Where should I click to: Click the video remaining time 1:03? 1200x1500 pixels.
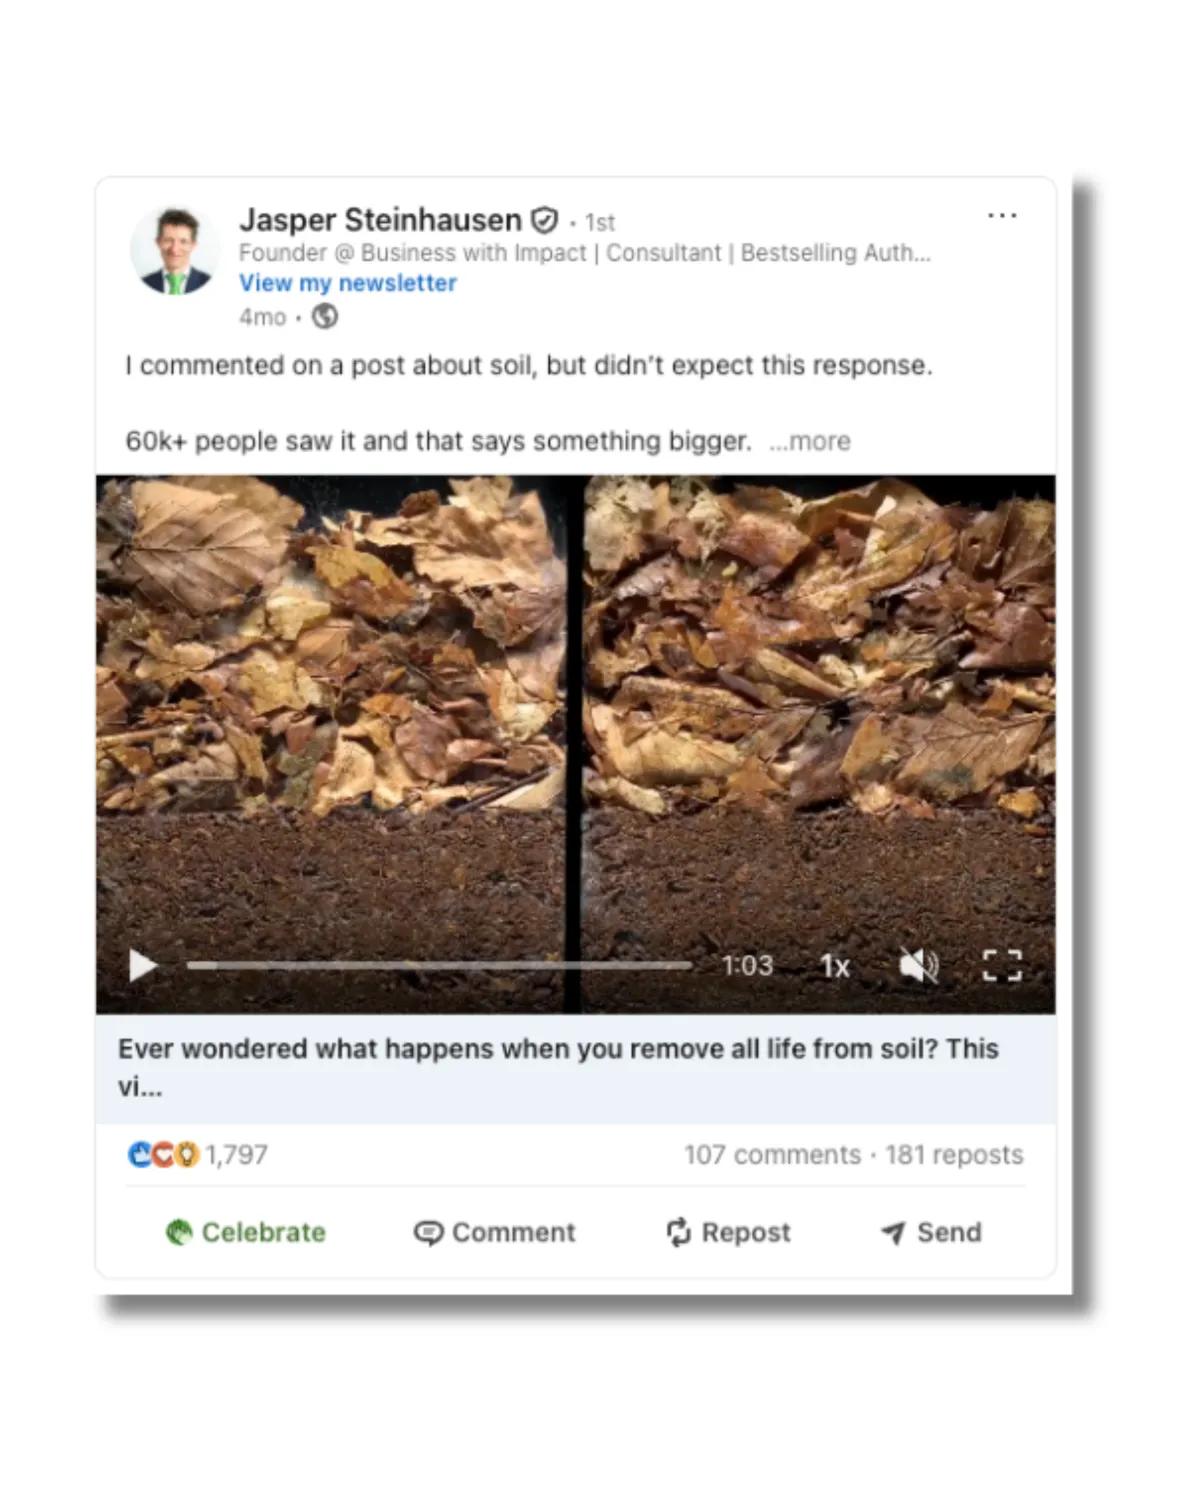coord(747,966)
